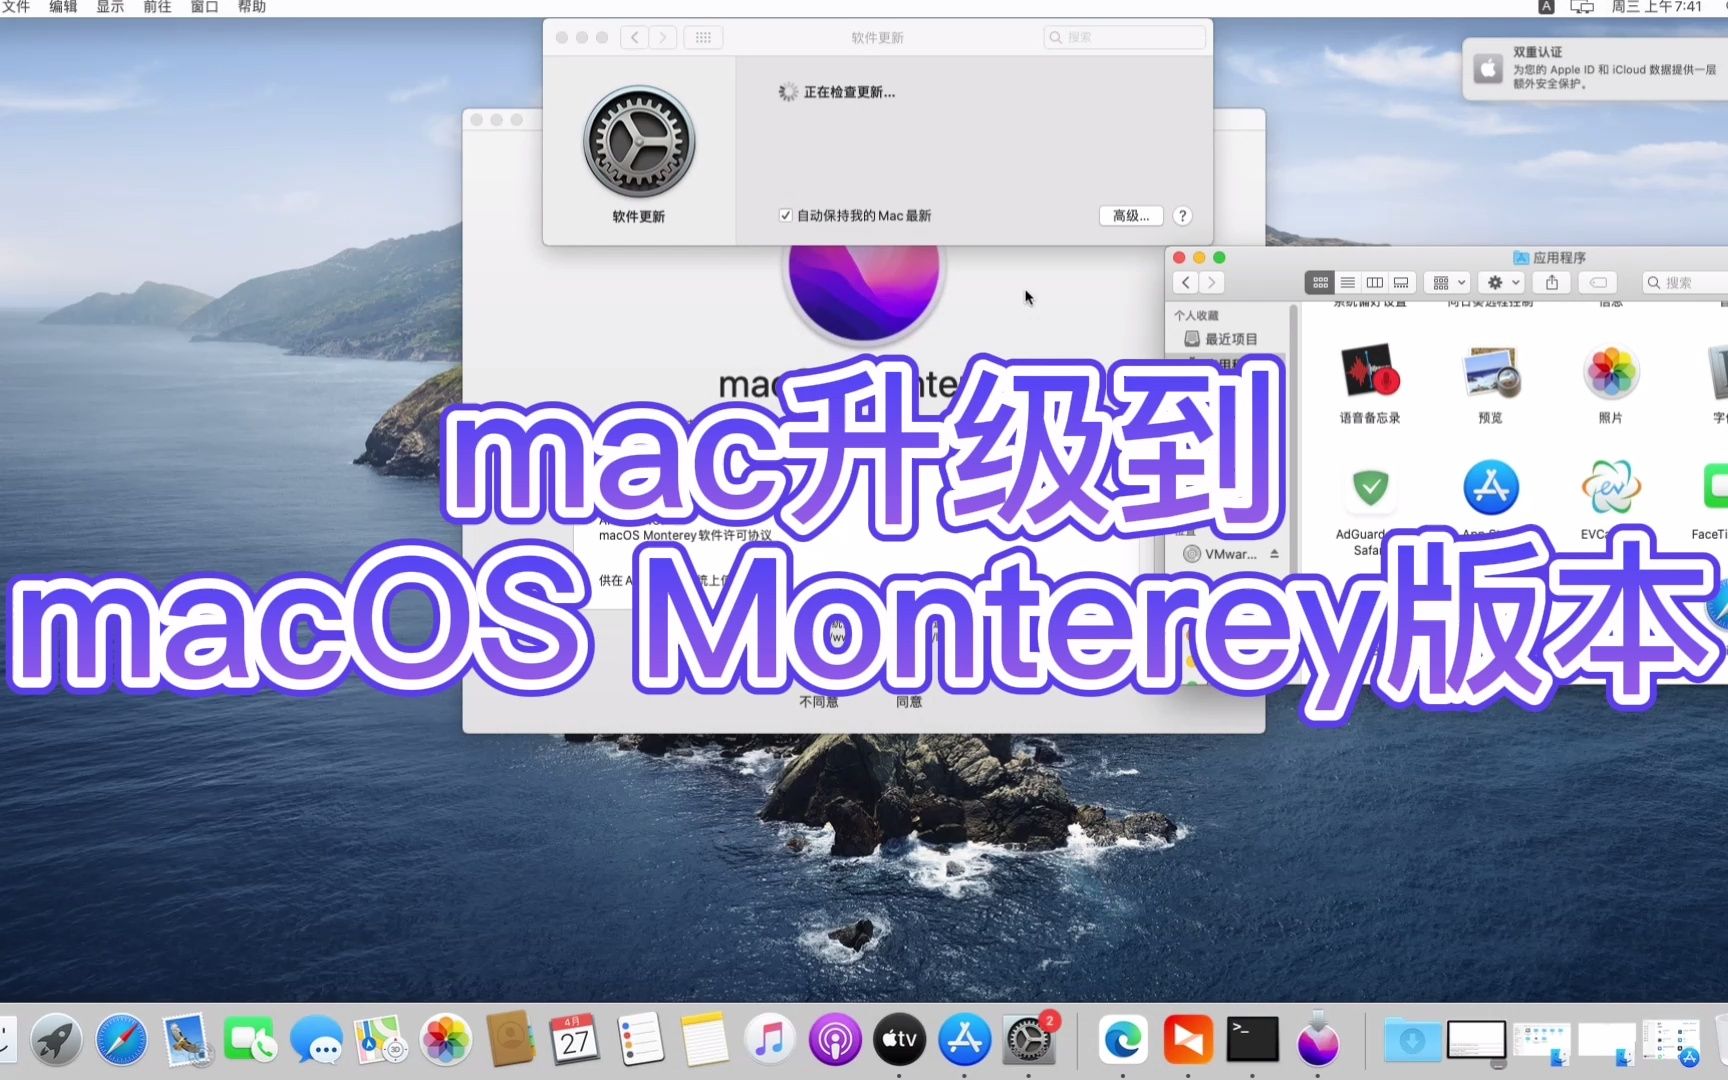Click the 高级... button in Software Update
This screenshot has width=1728, height=1080.
point(1131,216)
